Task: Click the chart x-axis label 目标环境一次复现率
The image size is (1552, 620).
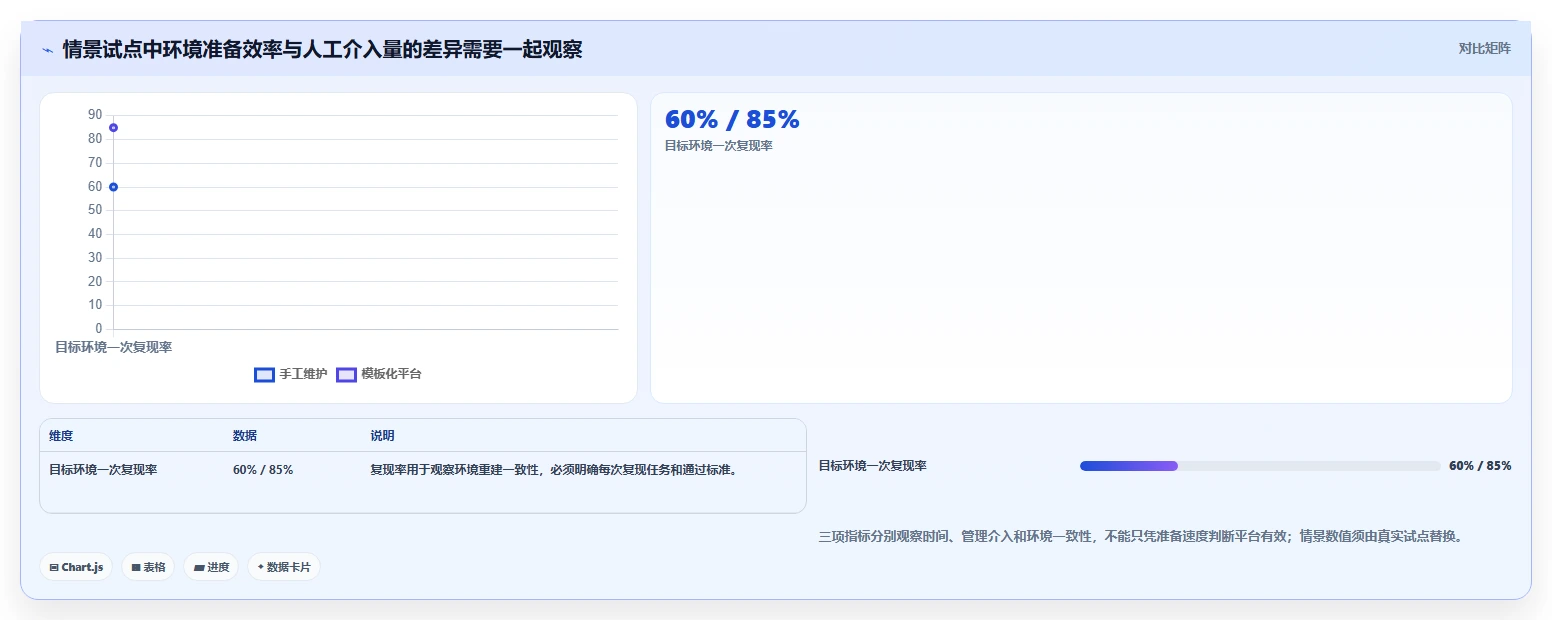Action: [114, 347]
